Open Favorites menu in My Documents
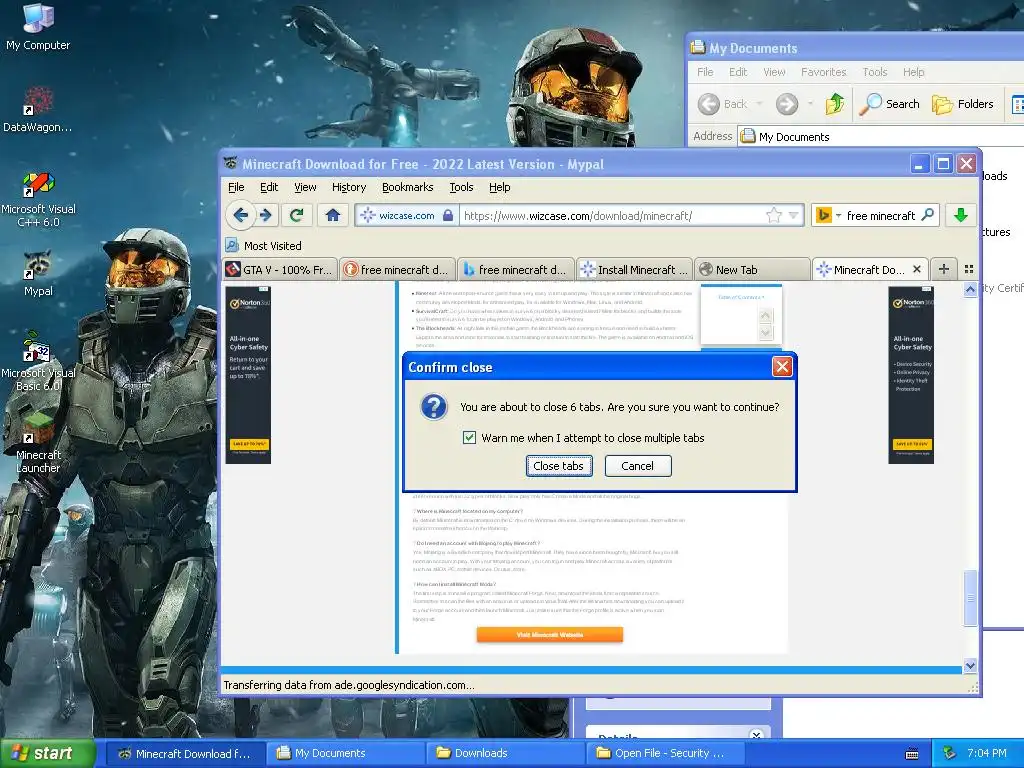 point(823,72)
